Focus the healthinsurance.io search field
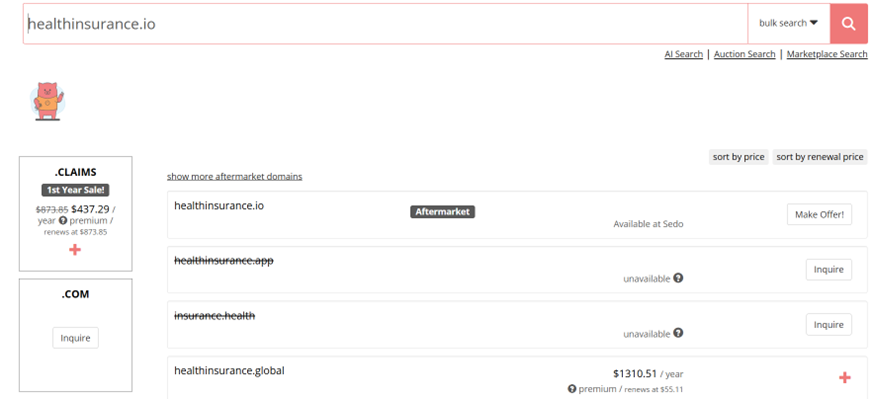873x399 pixels. click(x=386, y=24)
